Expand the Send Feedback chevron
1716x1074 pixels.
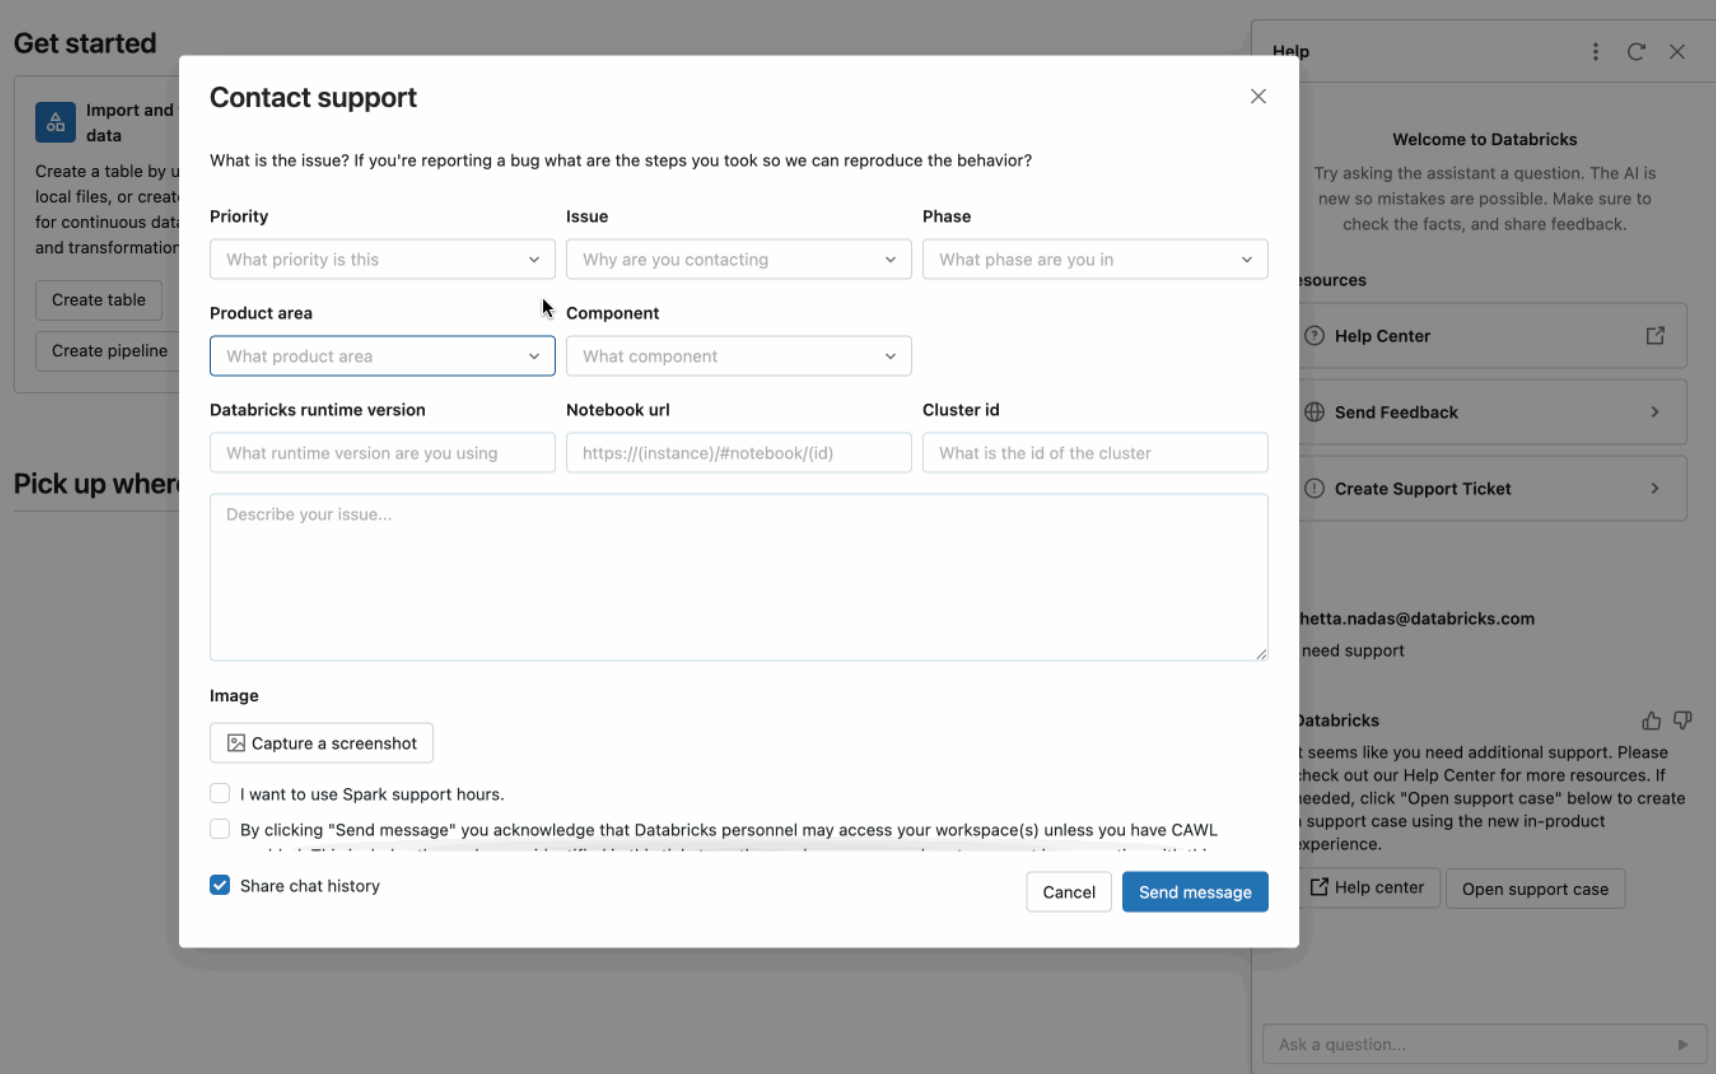point(1655,412)
